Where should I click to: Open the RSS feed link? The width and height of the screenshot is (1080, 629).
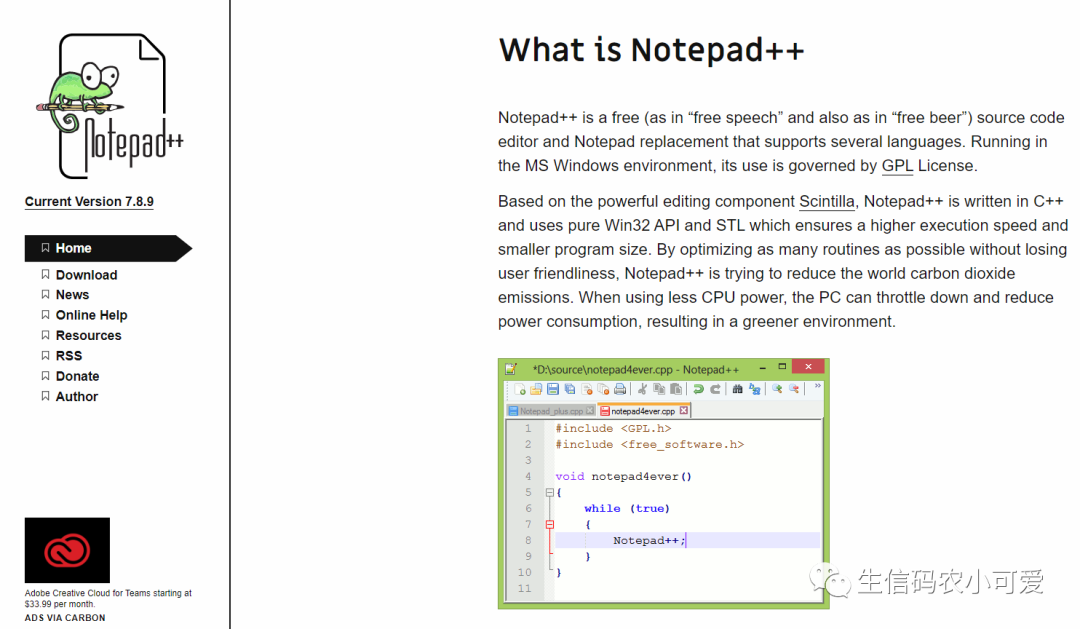[69, 355]
